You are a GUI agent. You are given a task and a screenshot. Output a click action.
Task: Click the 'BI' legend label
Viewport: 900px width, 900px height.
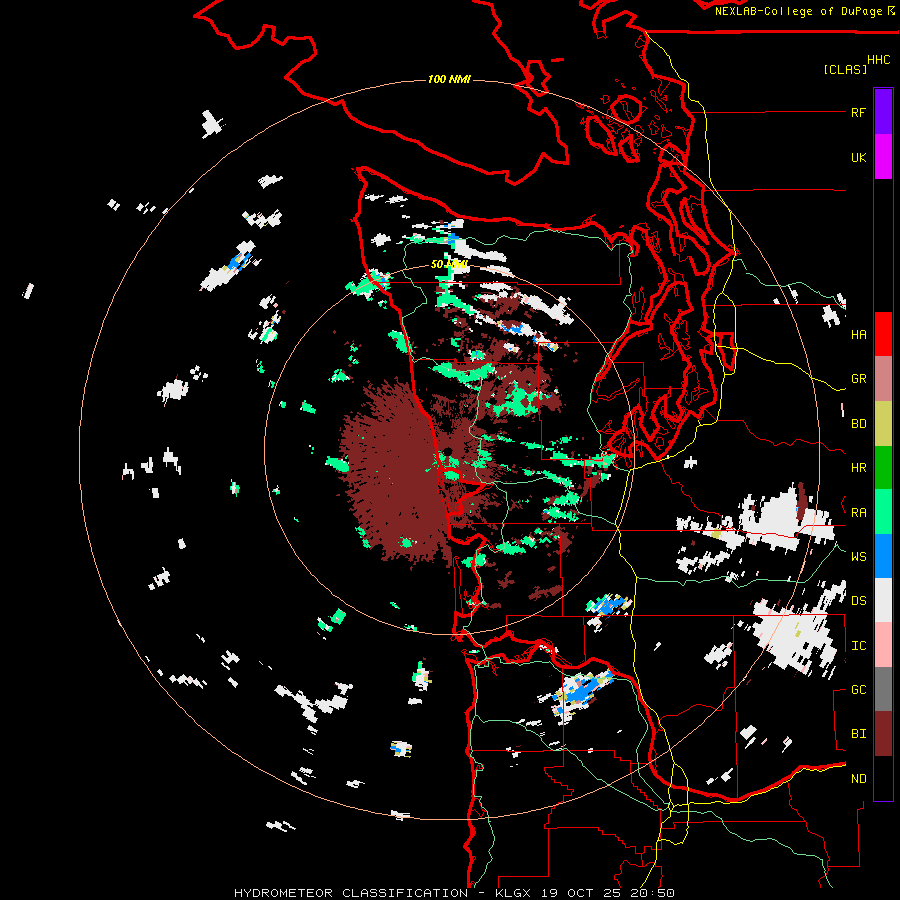(x=858, y=734)
